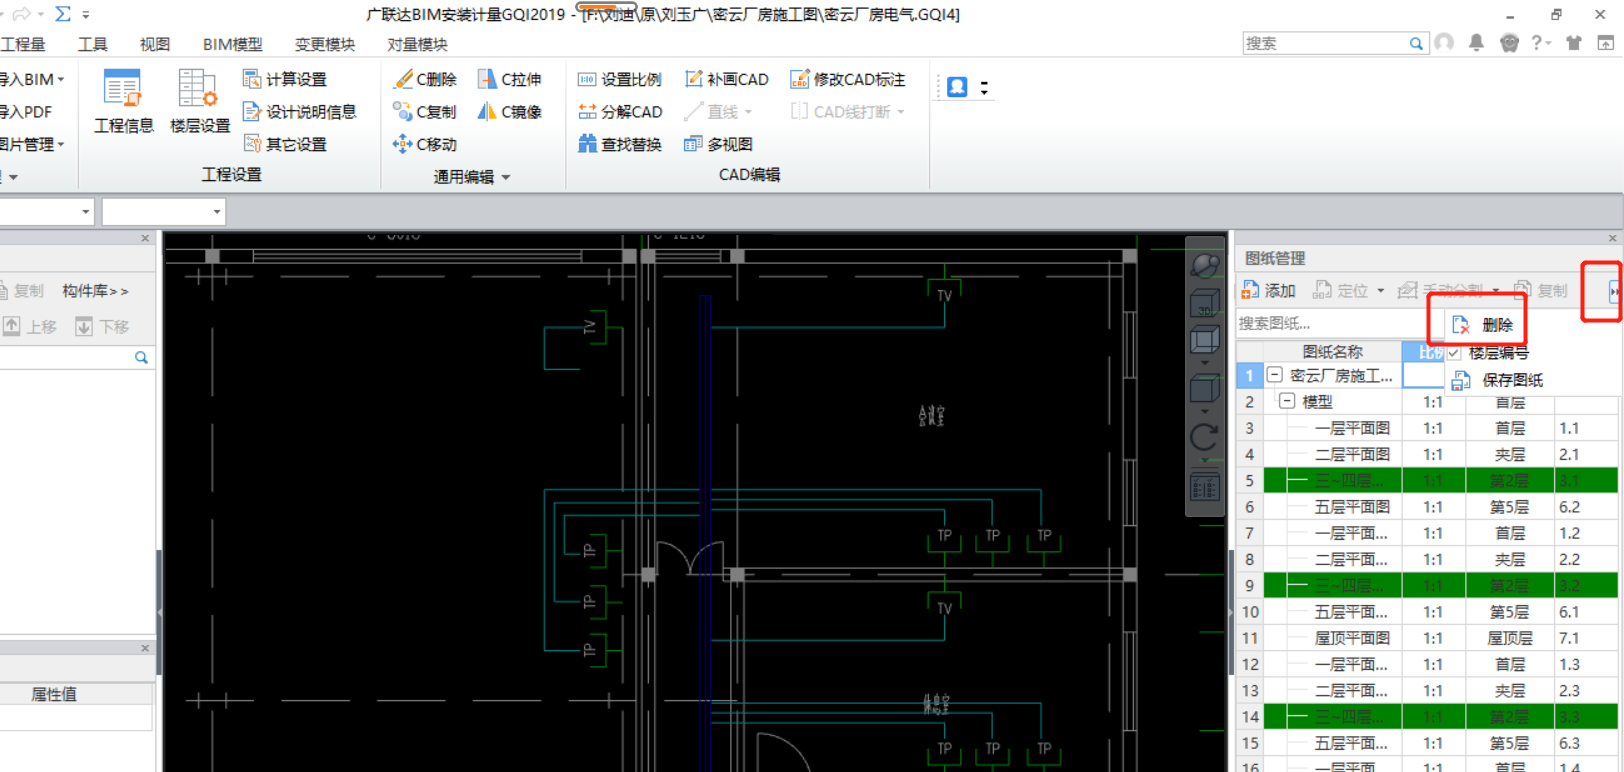Select the C拉伸 stretch tool
Image resolution: width=1624 pixels, height=772 pixels.
509,79
